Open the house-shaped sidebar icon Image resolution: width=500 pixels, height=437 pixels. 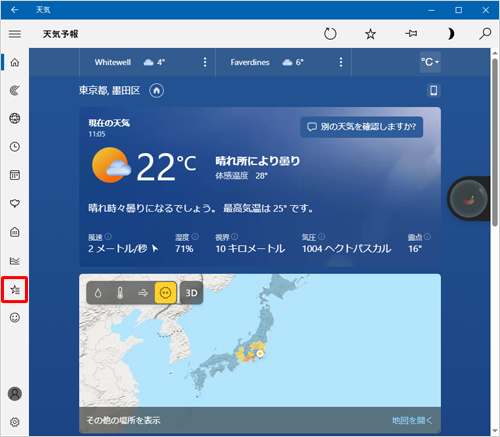pyautogui.click(x=15, y=232)
